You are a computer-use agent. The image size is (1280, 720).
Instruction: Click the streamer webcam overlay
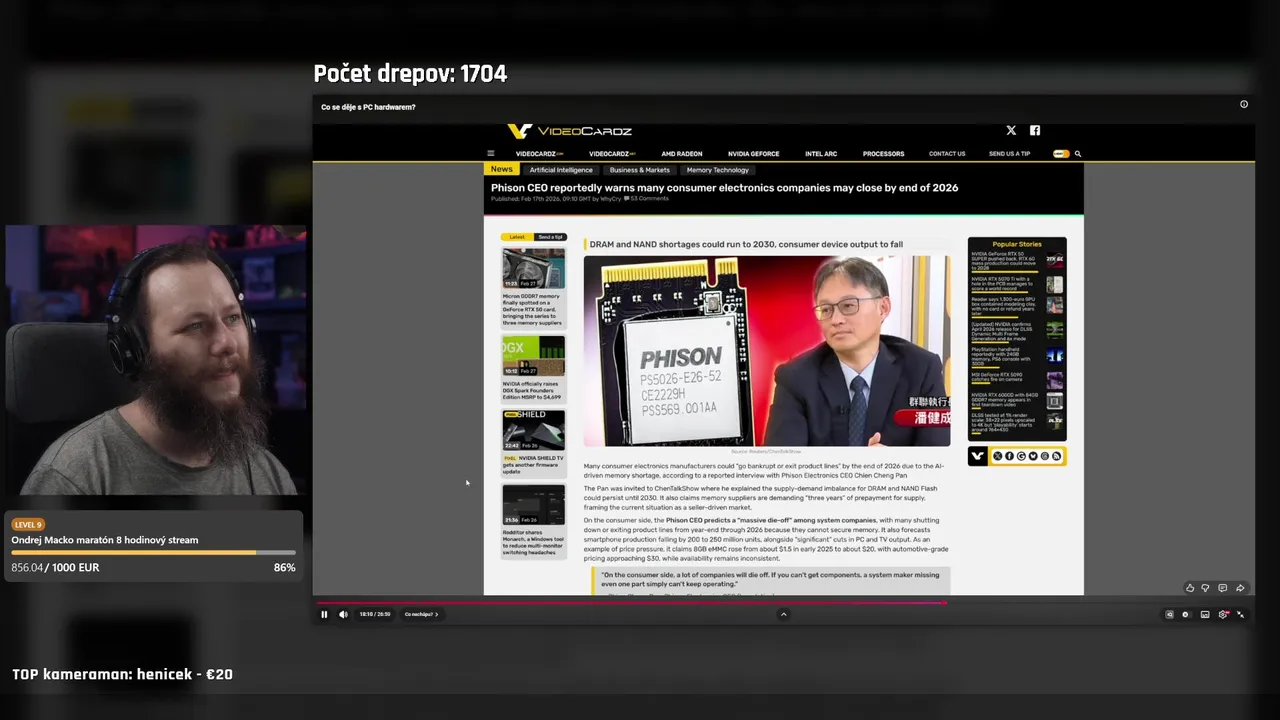155,360
